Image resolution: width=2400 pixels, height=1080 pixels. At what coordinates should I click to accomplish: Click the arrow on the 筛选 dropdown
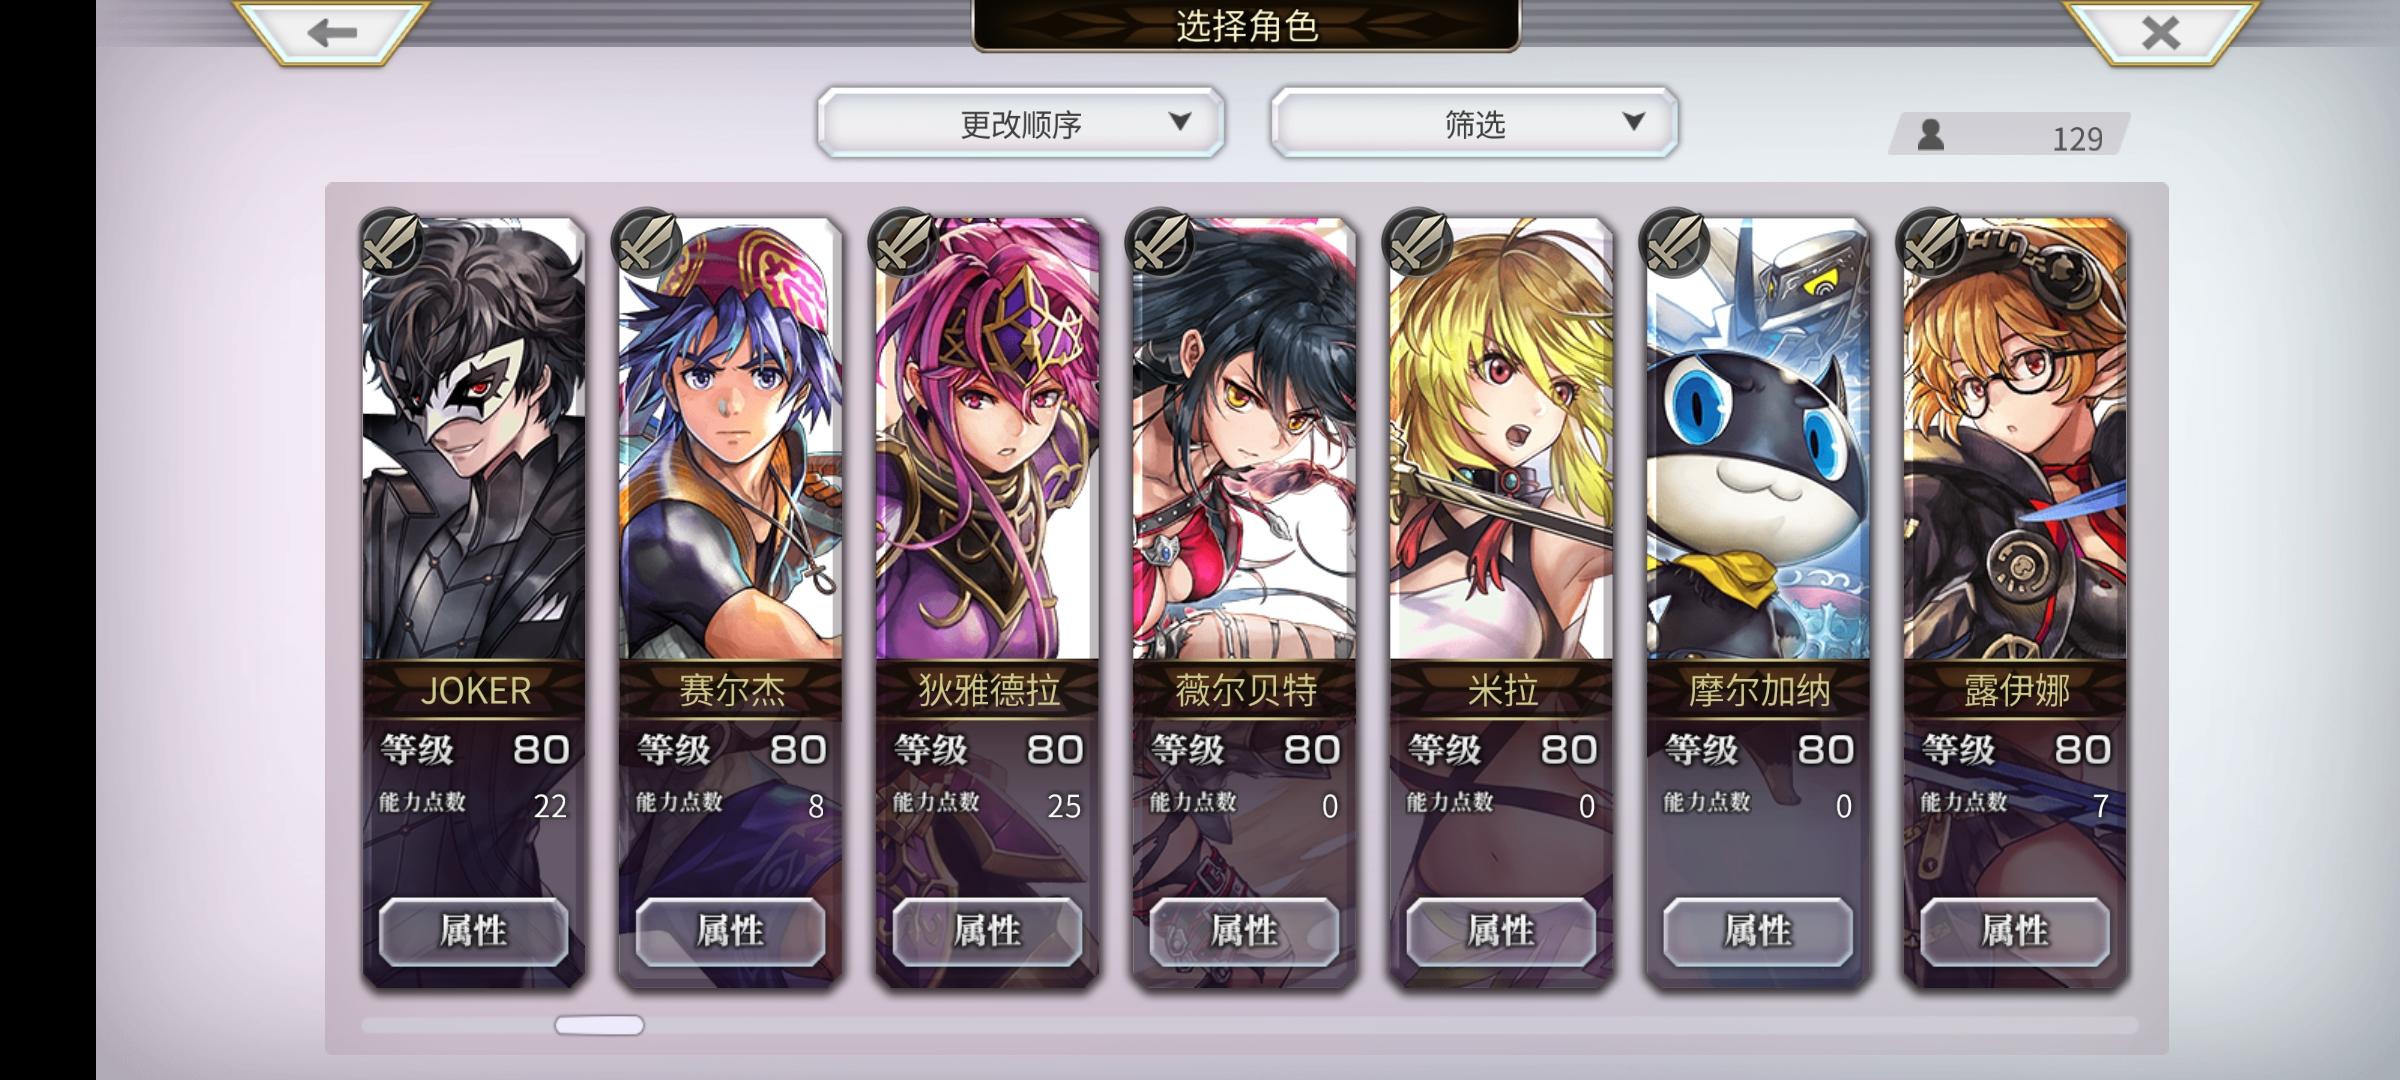tap(1634, 122)
